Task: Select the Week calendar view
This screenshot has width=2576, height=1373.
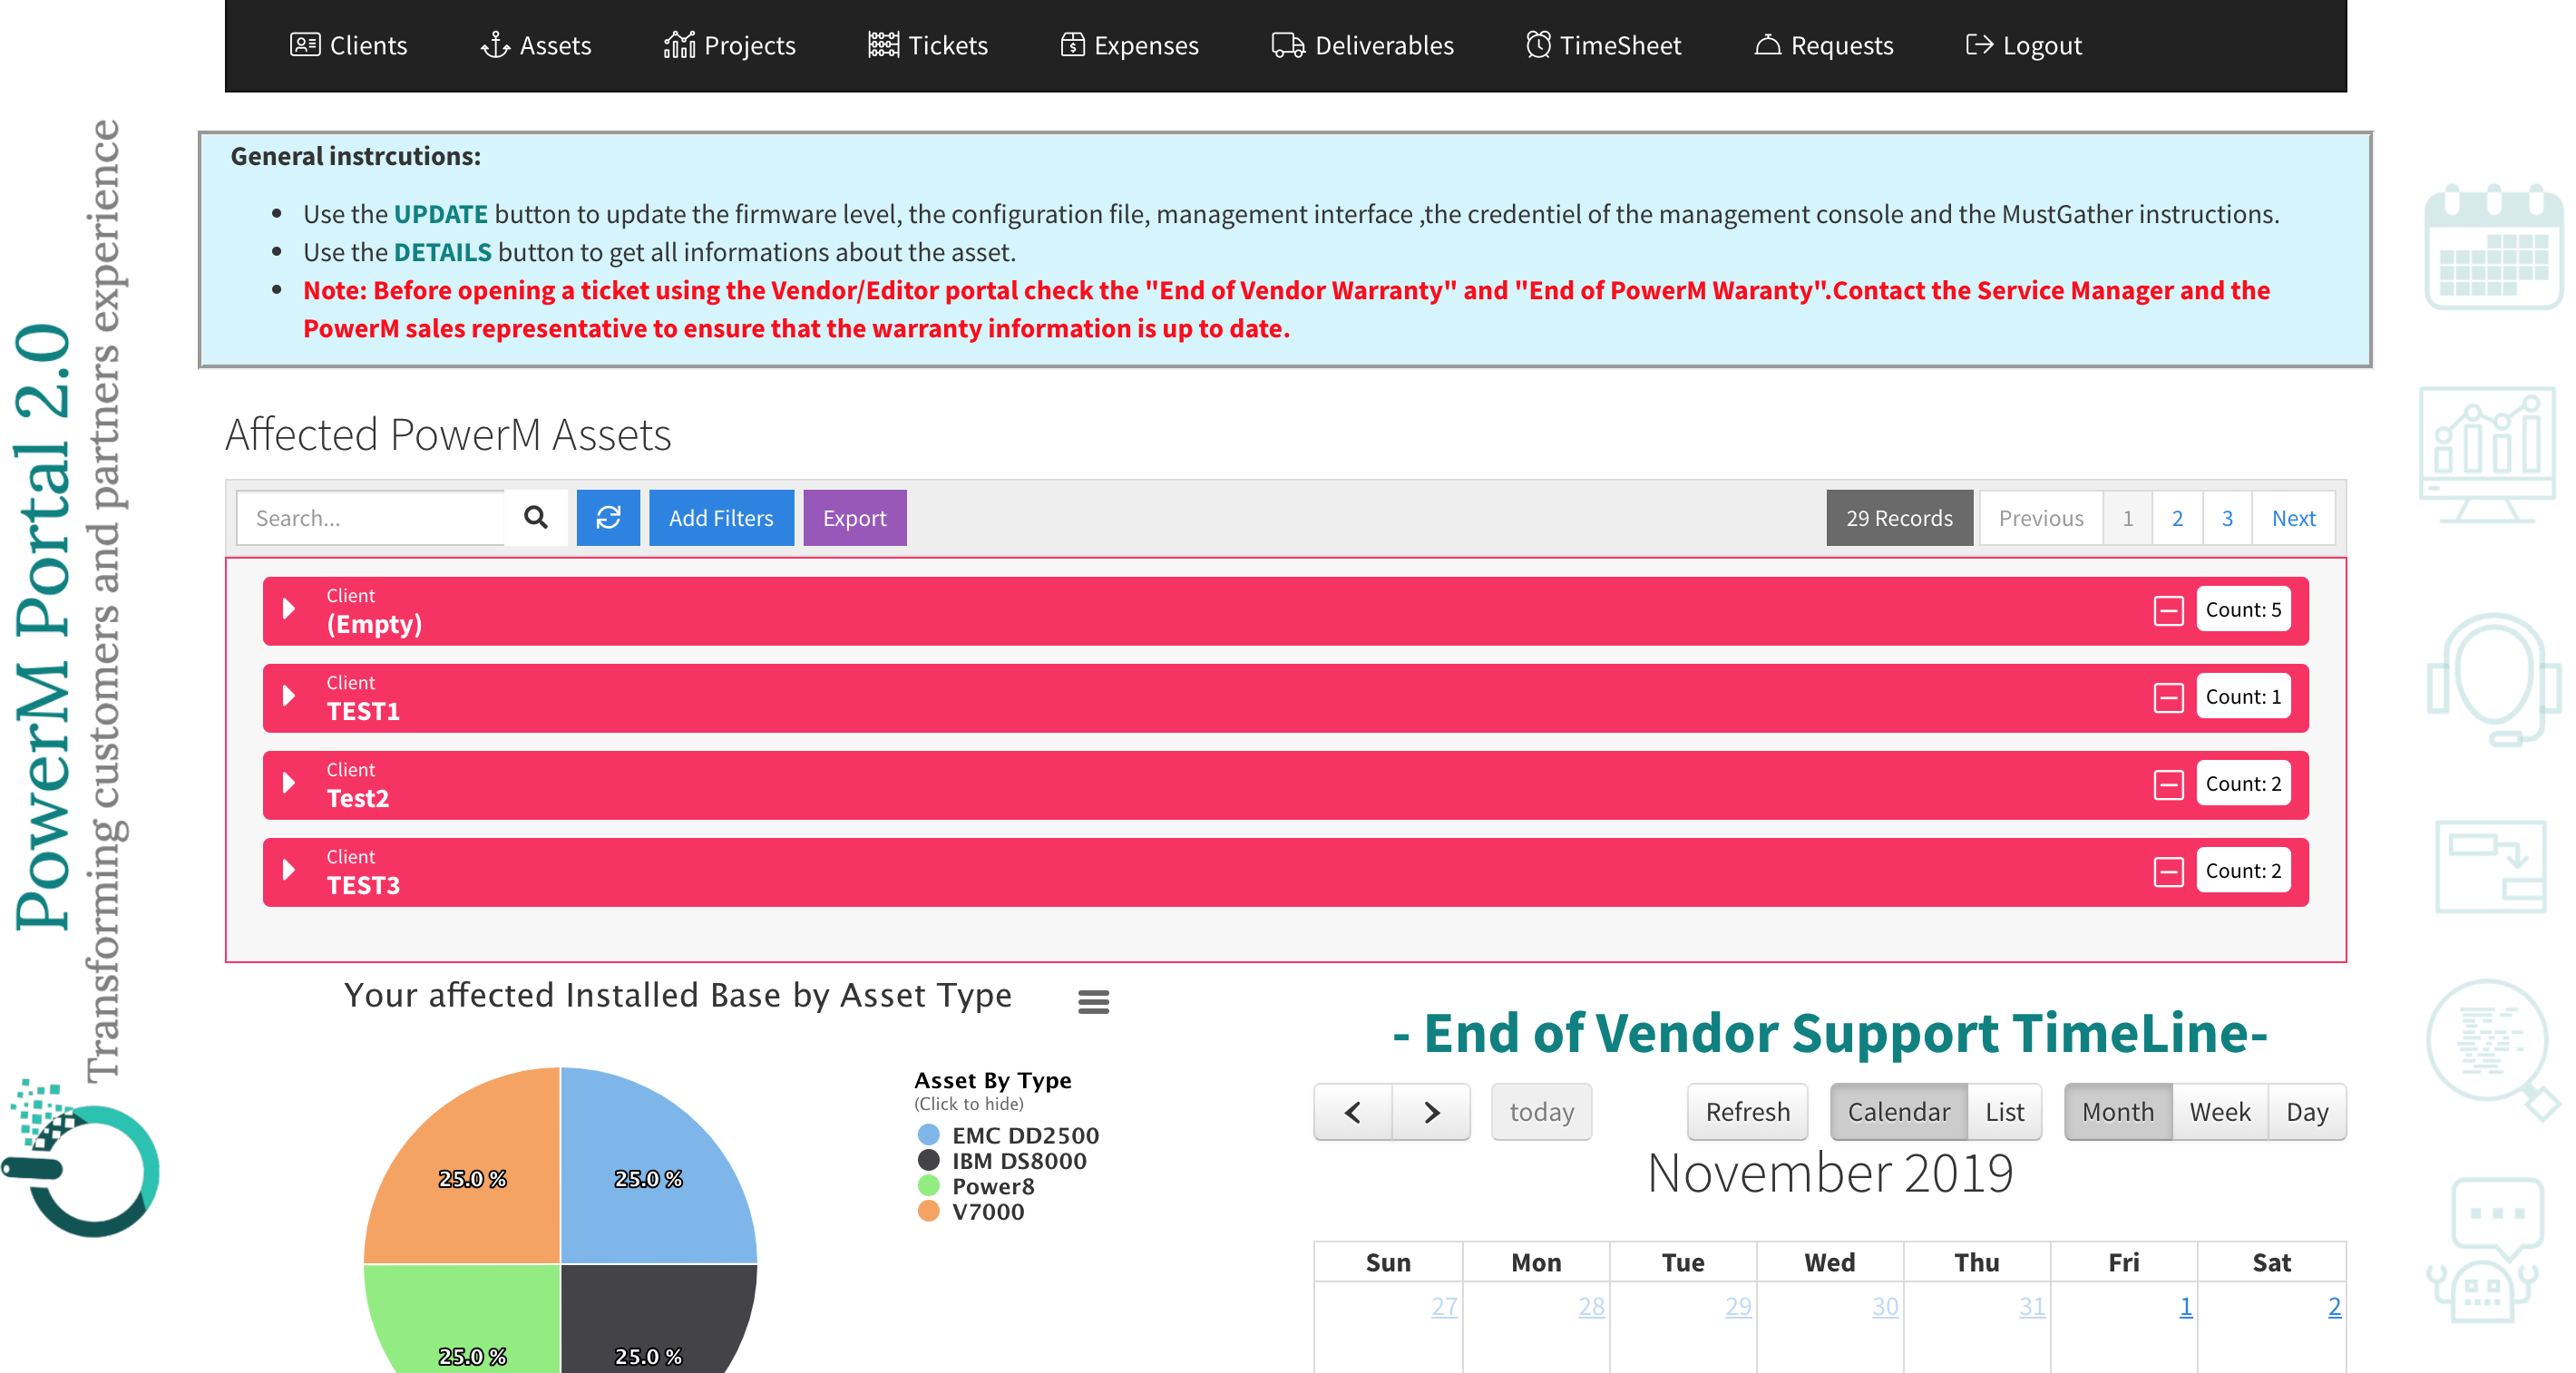Action: 2219,1111
